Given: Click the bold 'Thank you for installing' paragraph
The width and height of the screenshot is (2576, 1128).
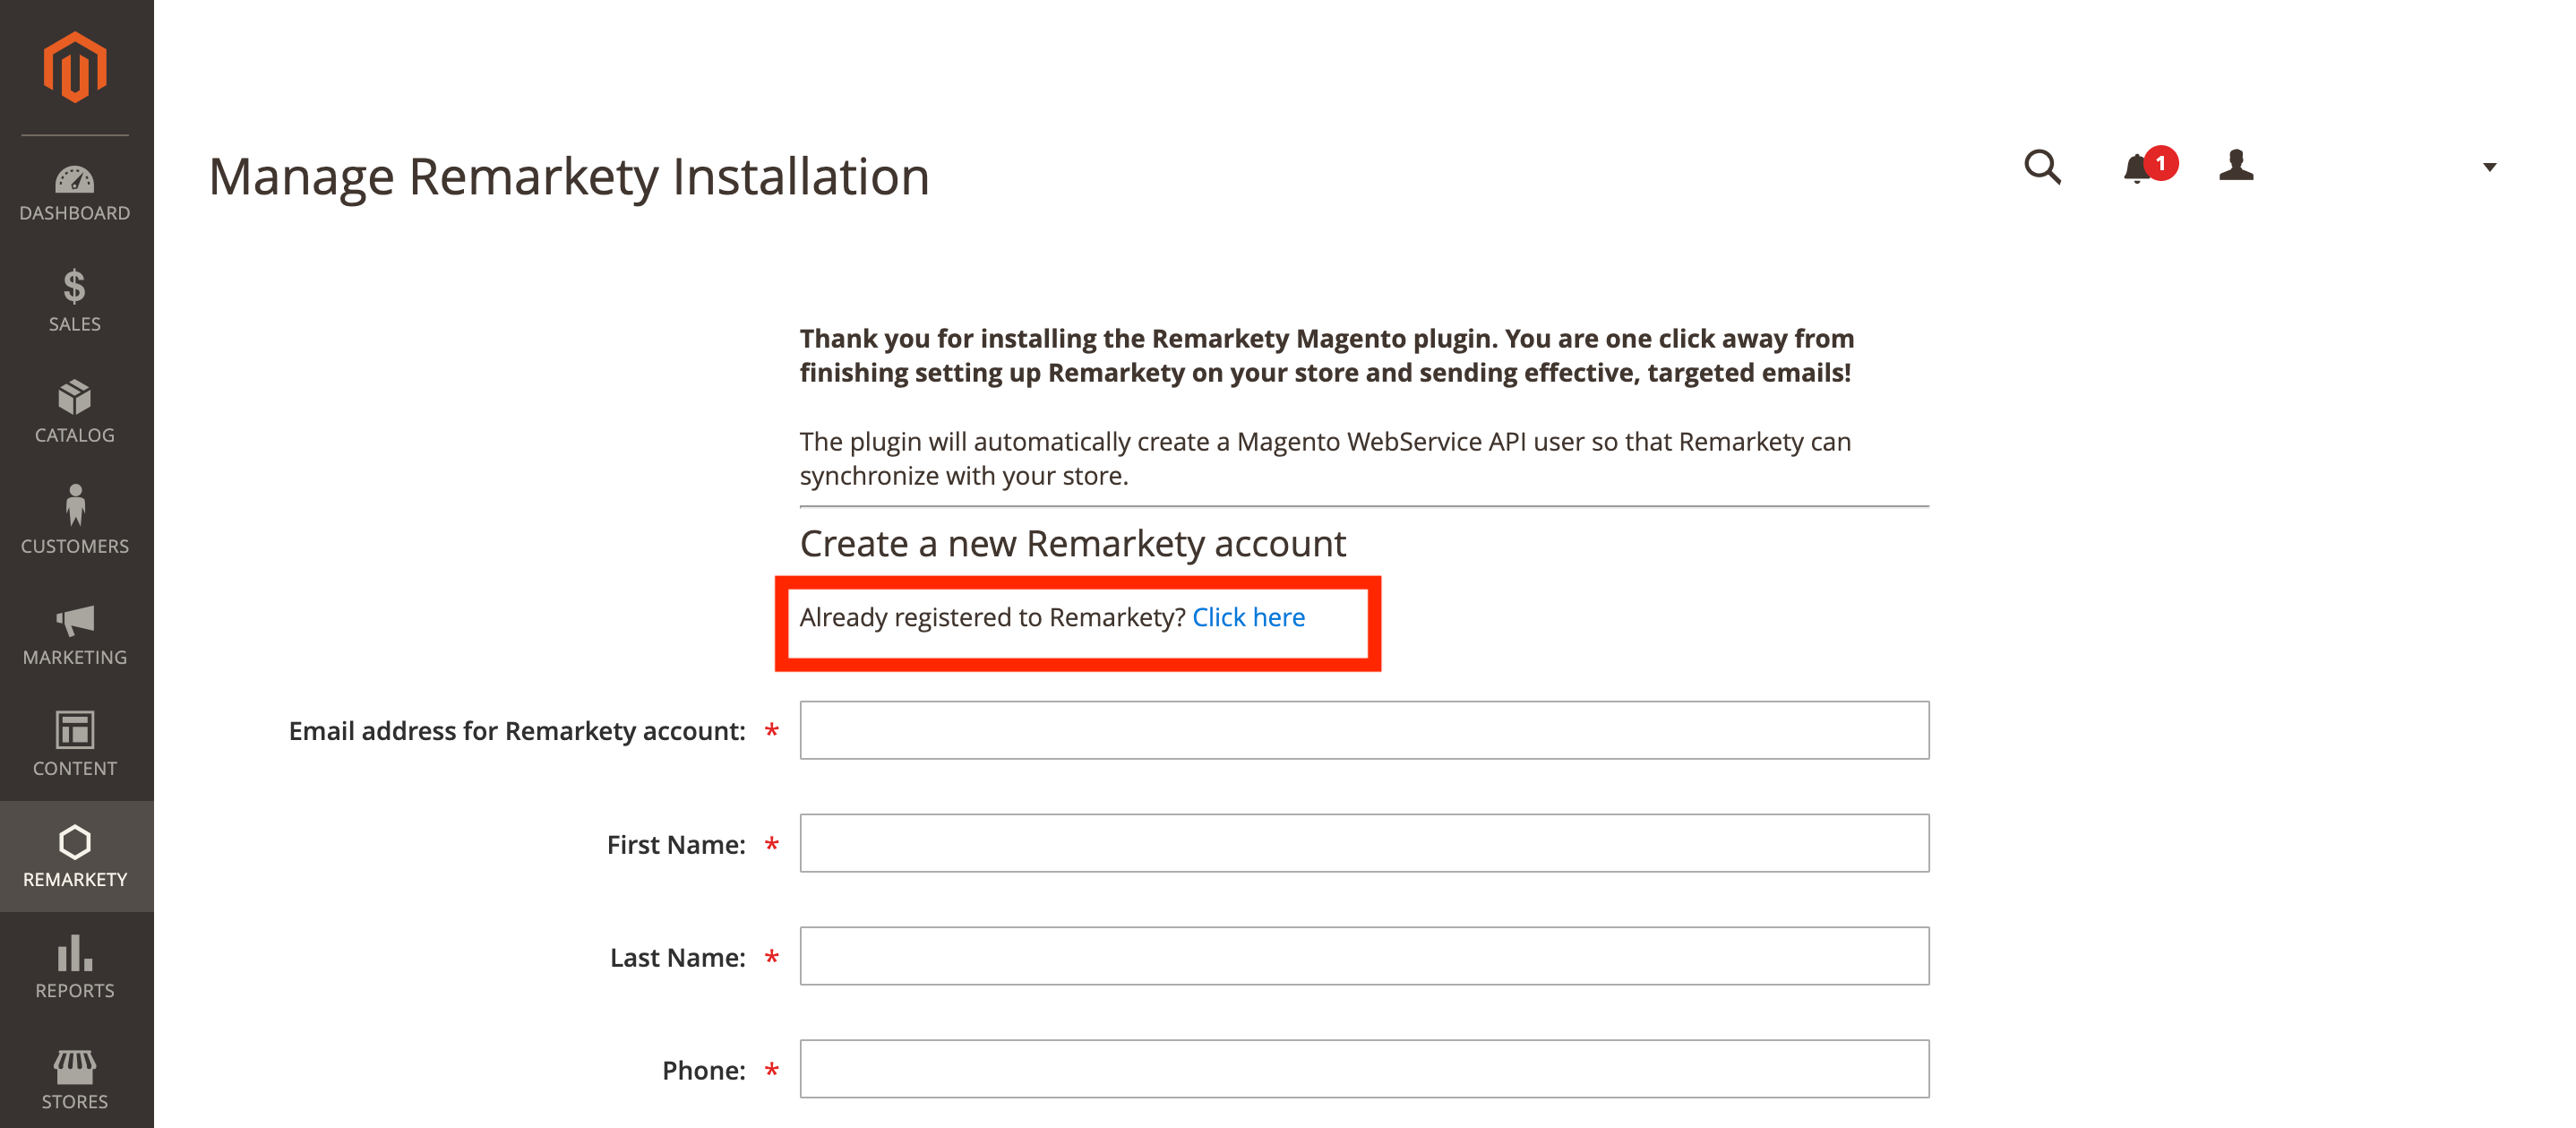Looking at the screenshot, I should pos(1327,355).
